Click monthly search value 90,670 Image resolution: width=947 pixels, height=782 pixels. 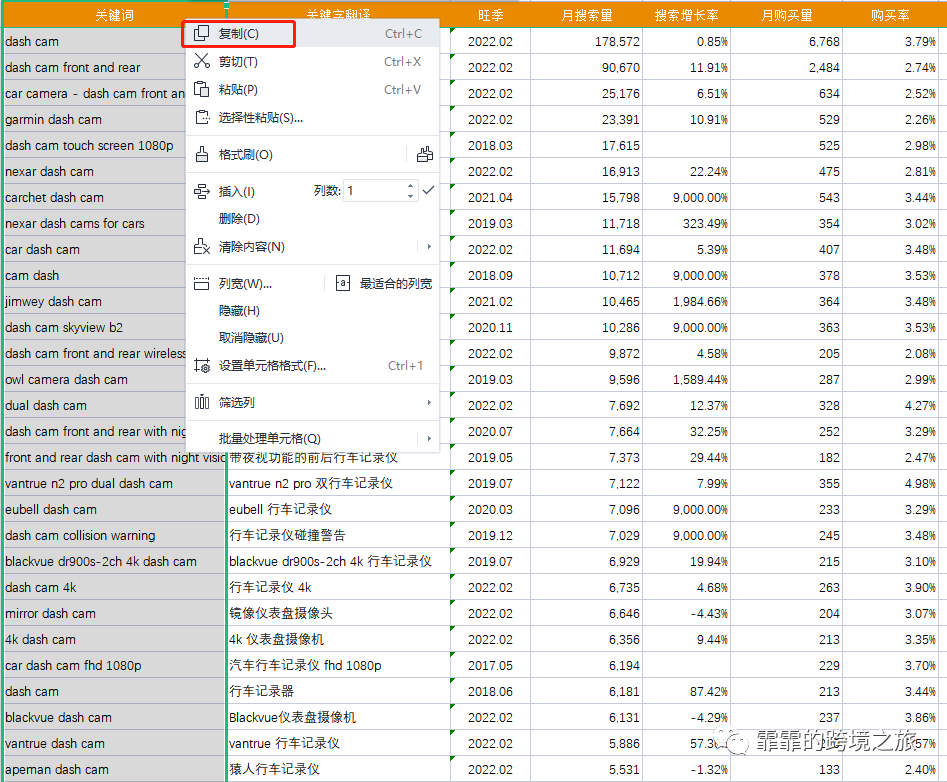[586, 68]
